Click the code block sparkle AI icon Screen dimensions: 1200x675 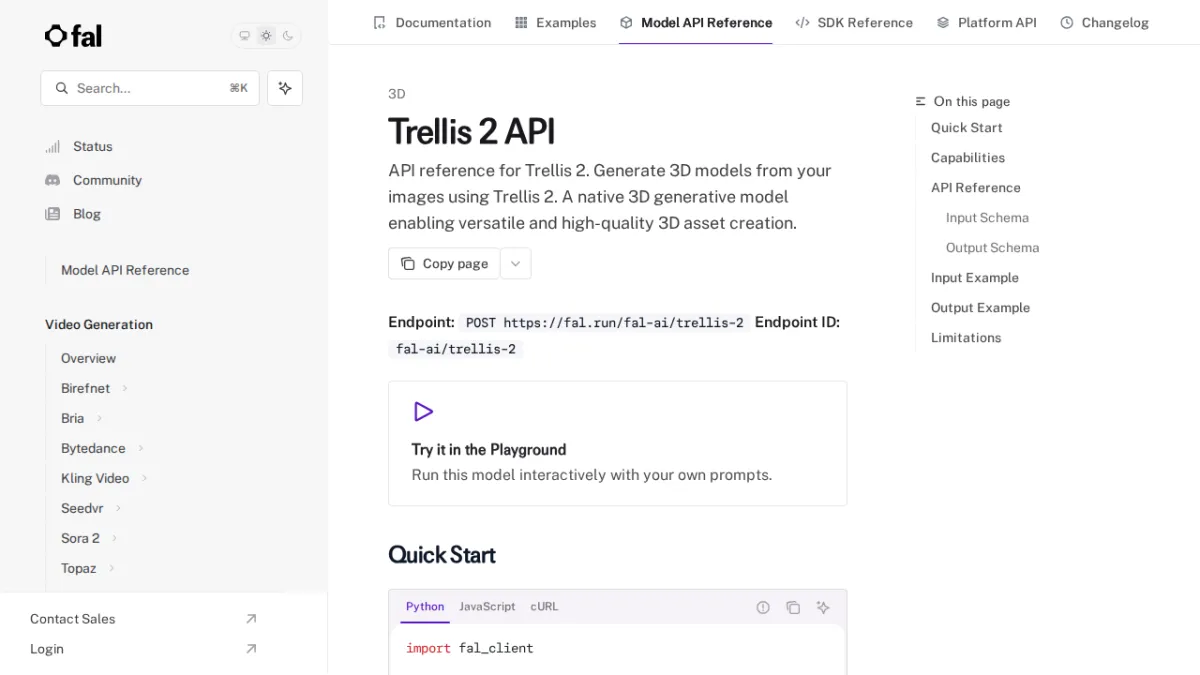click(x=823, y=607)
